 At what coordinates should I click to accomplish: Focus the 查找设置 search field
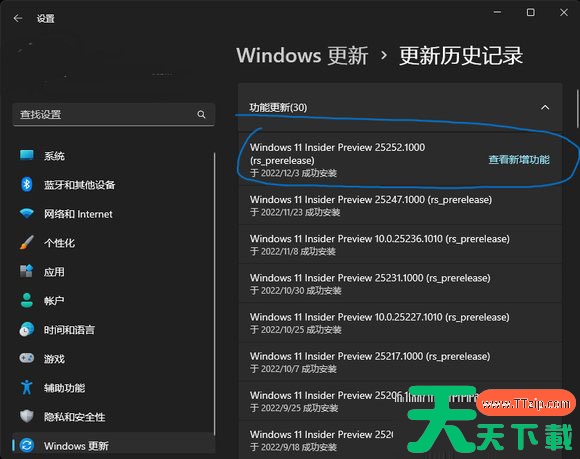(114, 115)
